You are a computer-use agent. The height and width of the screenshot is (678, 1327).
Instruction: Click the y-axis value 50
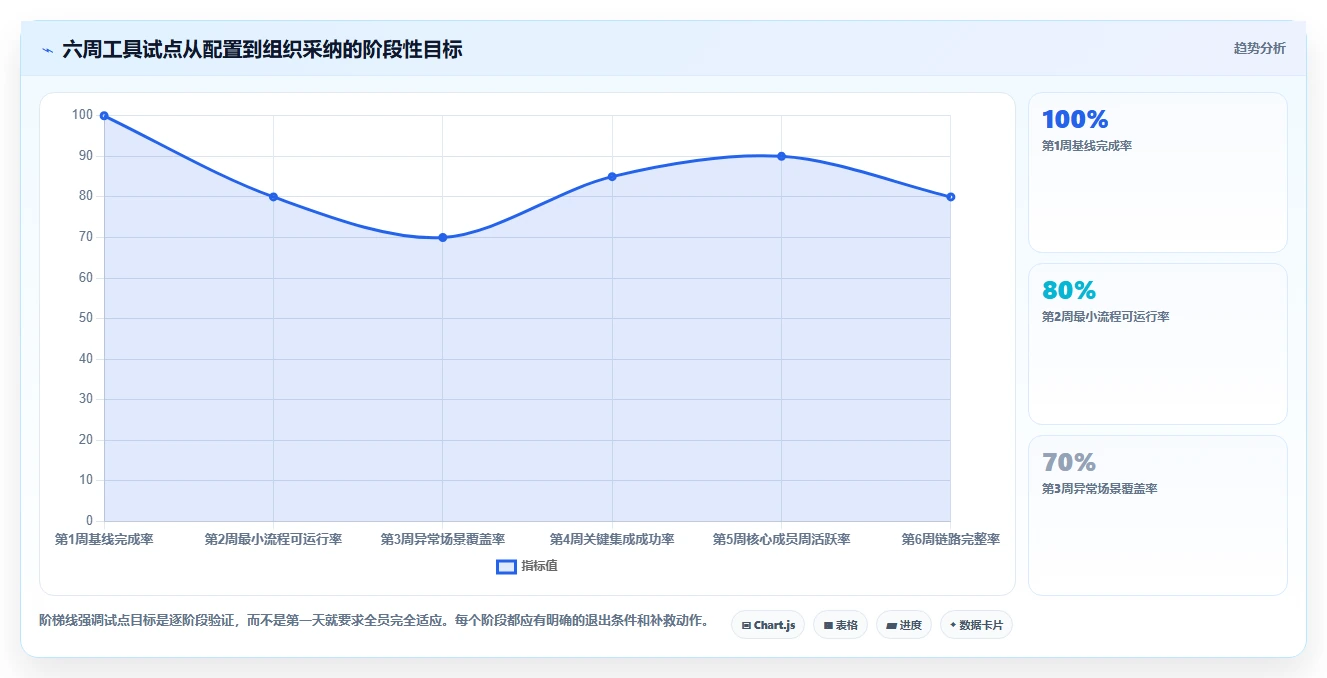[x=85, y=318]
